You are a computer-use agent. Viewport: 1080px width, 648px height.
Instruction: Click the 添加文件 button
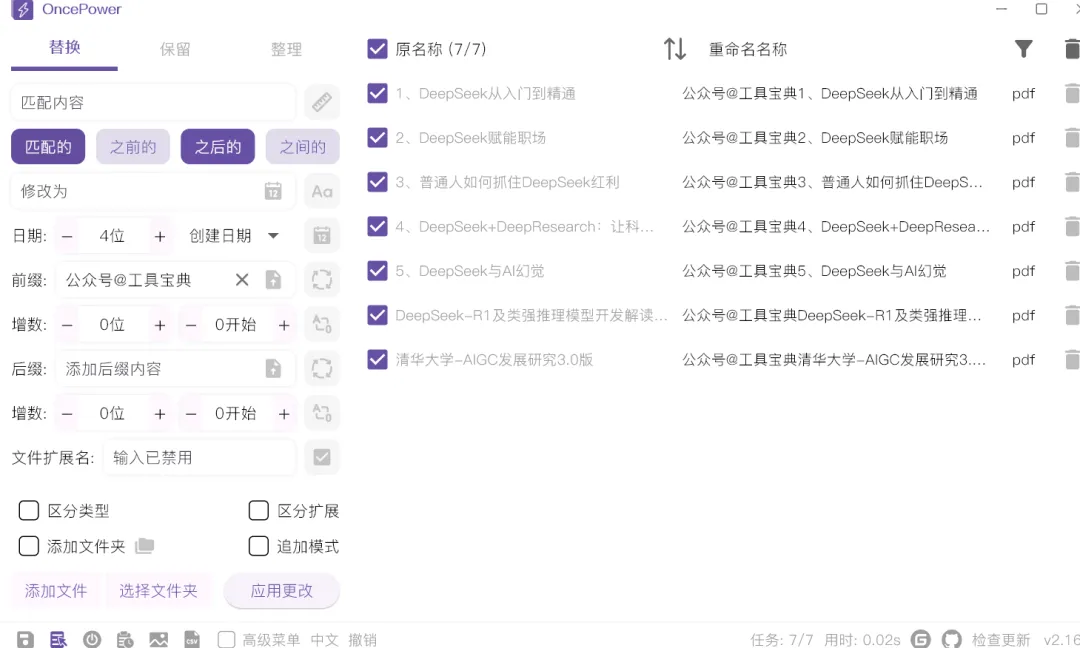(x=56, y=591)
